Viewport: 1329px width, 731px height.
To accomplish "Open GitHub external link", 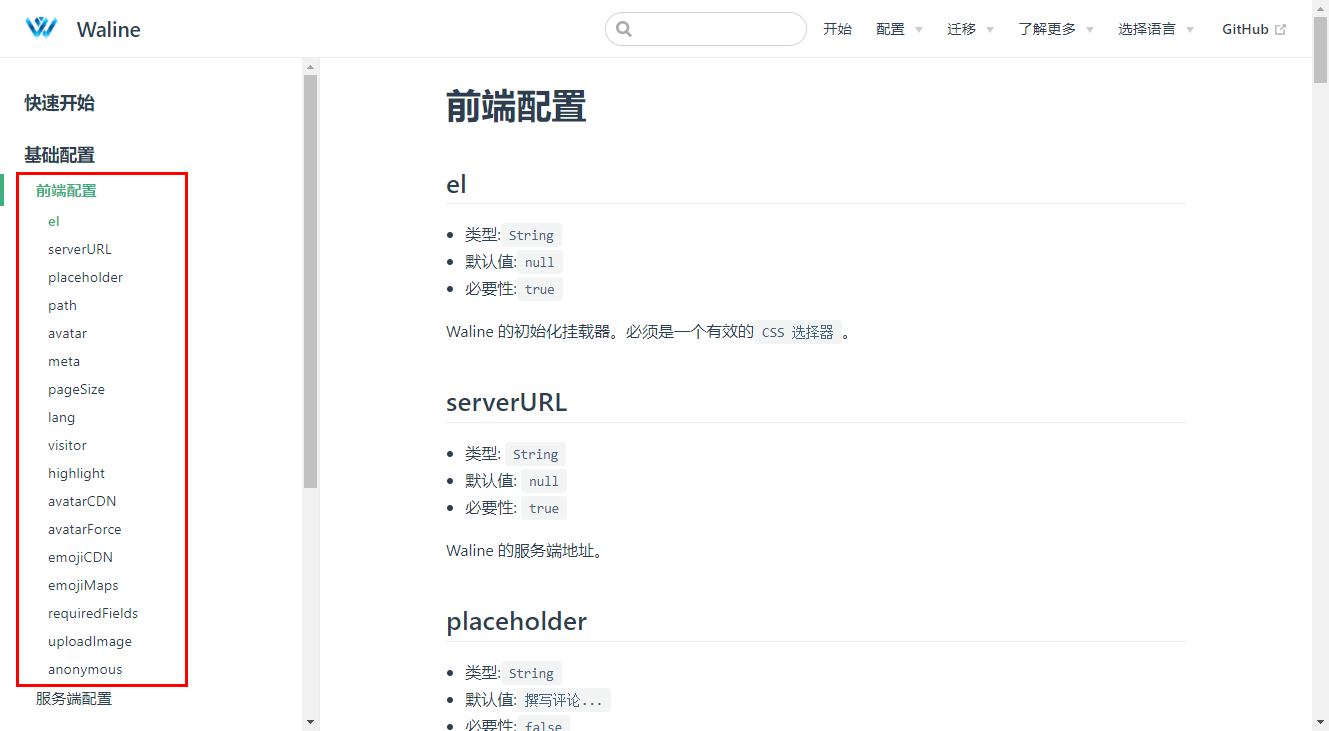I will coord(1254,29).
